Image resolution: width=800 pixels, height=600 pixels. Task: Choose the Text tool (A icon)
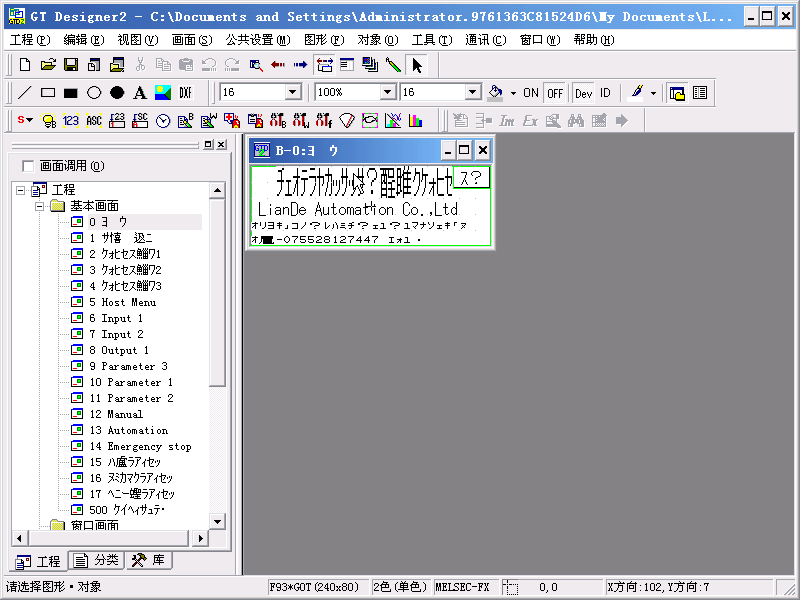click(x=140, y=93)
